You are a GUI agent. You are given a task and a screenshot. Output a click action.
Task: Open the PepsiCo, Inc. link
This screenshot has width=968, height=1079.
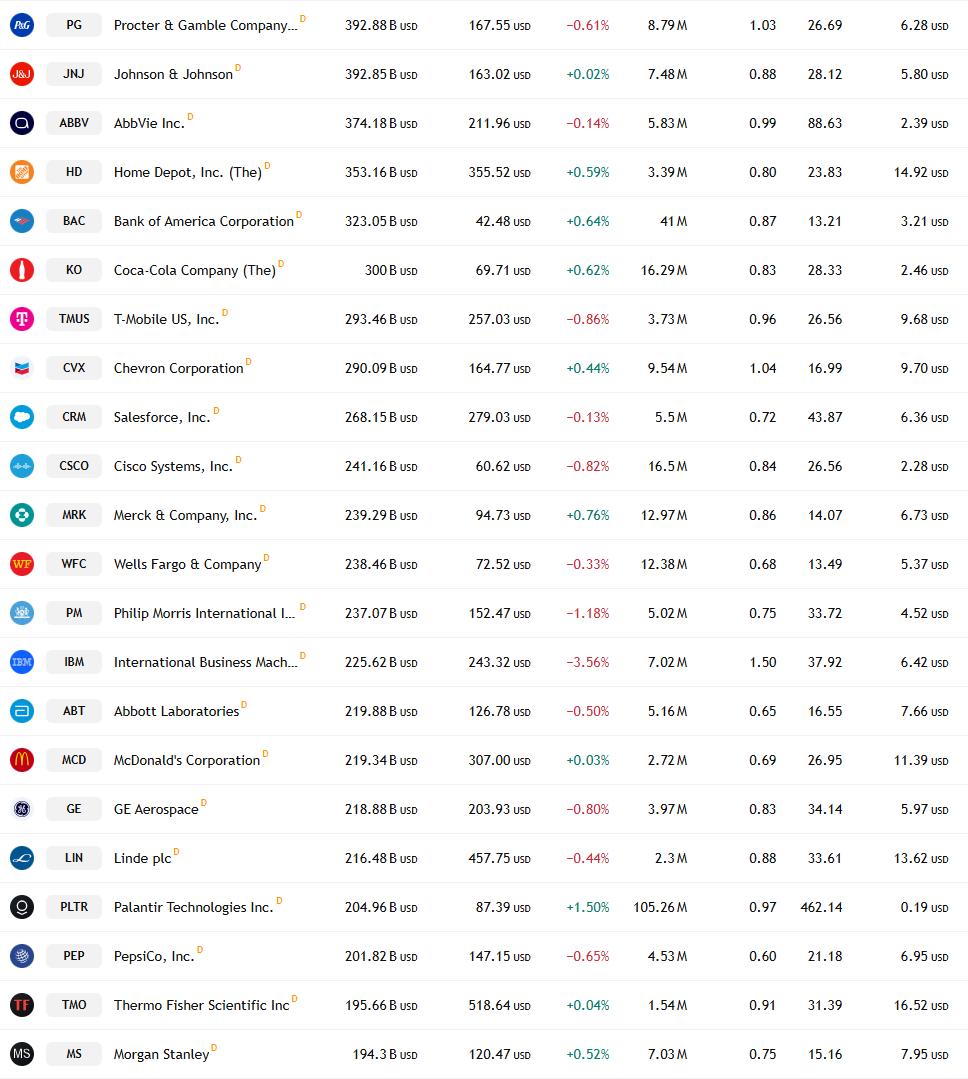155,956
